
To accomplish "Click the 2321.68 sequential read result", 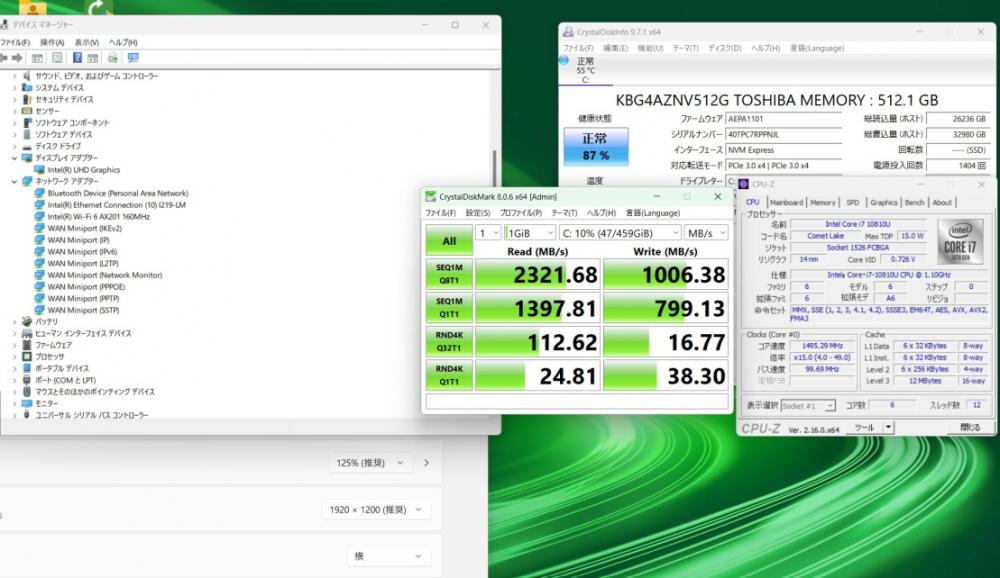I will (x=538, y=274).
